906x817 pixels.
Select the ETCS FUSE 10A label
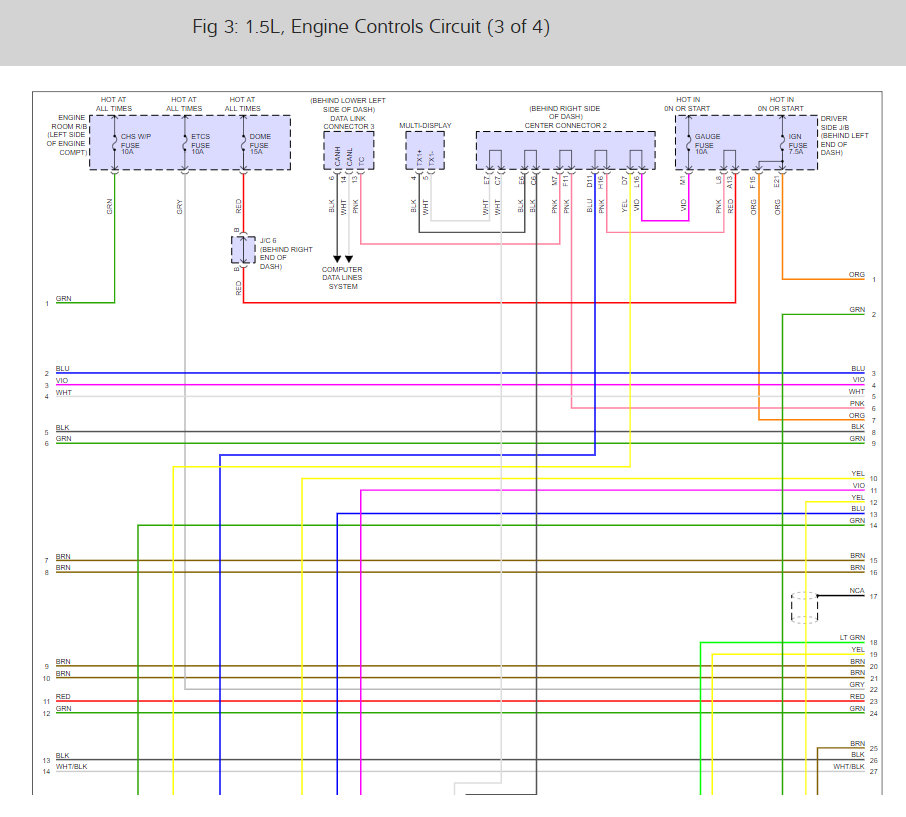tap(200, 144)
